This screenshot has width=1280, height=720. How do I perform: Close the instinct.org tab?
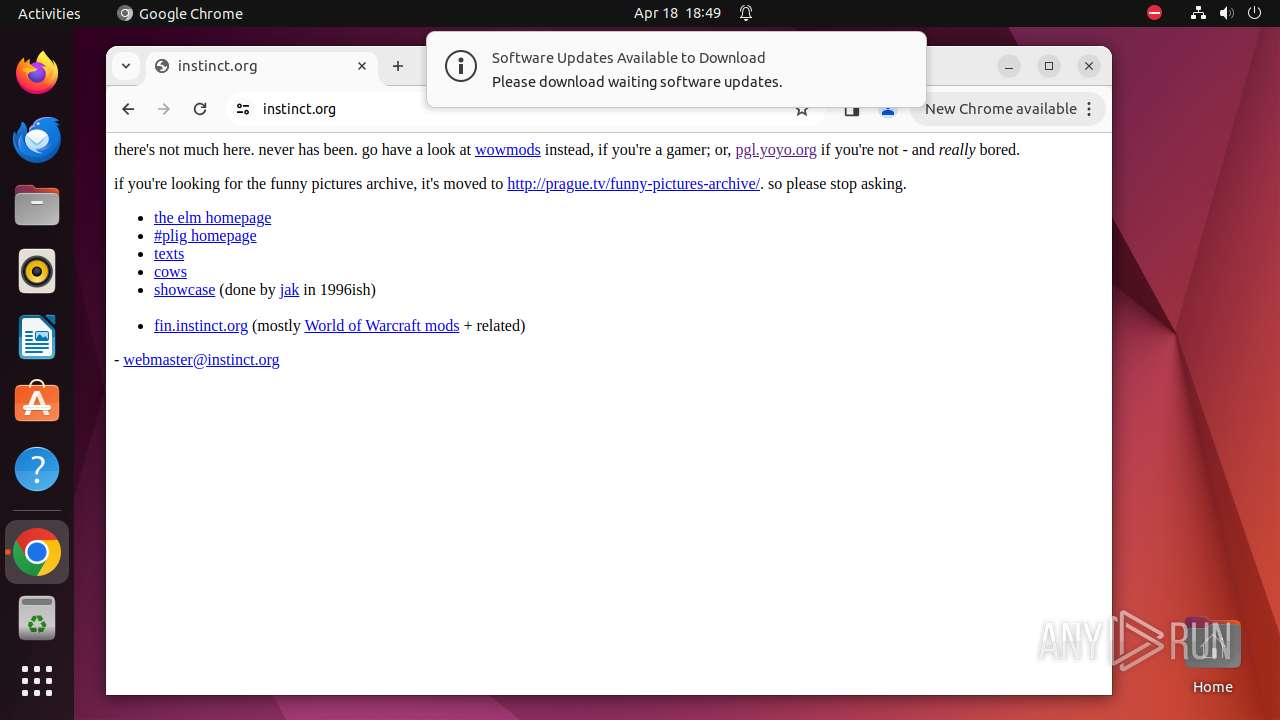click(x=362, y=66)
